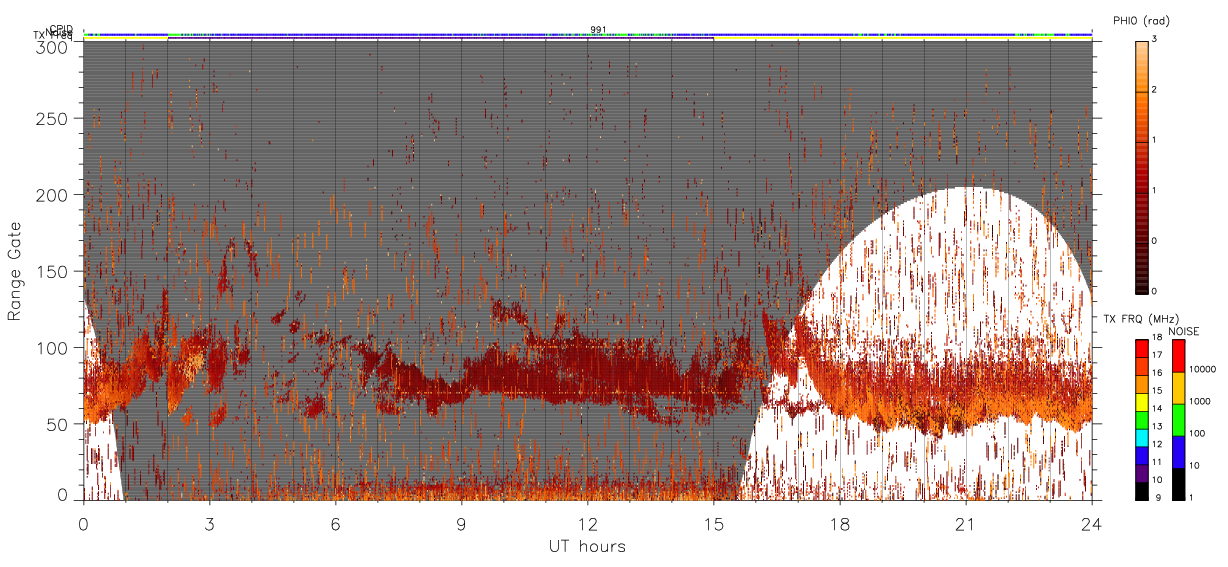
Task: Pick the purple 10–11 MHz TX FRQ swatch
Action: coord(1142,473)
